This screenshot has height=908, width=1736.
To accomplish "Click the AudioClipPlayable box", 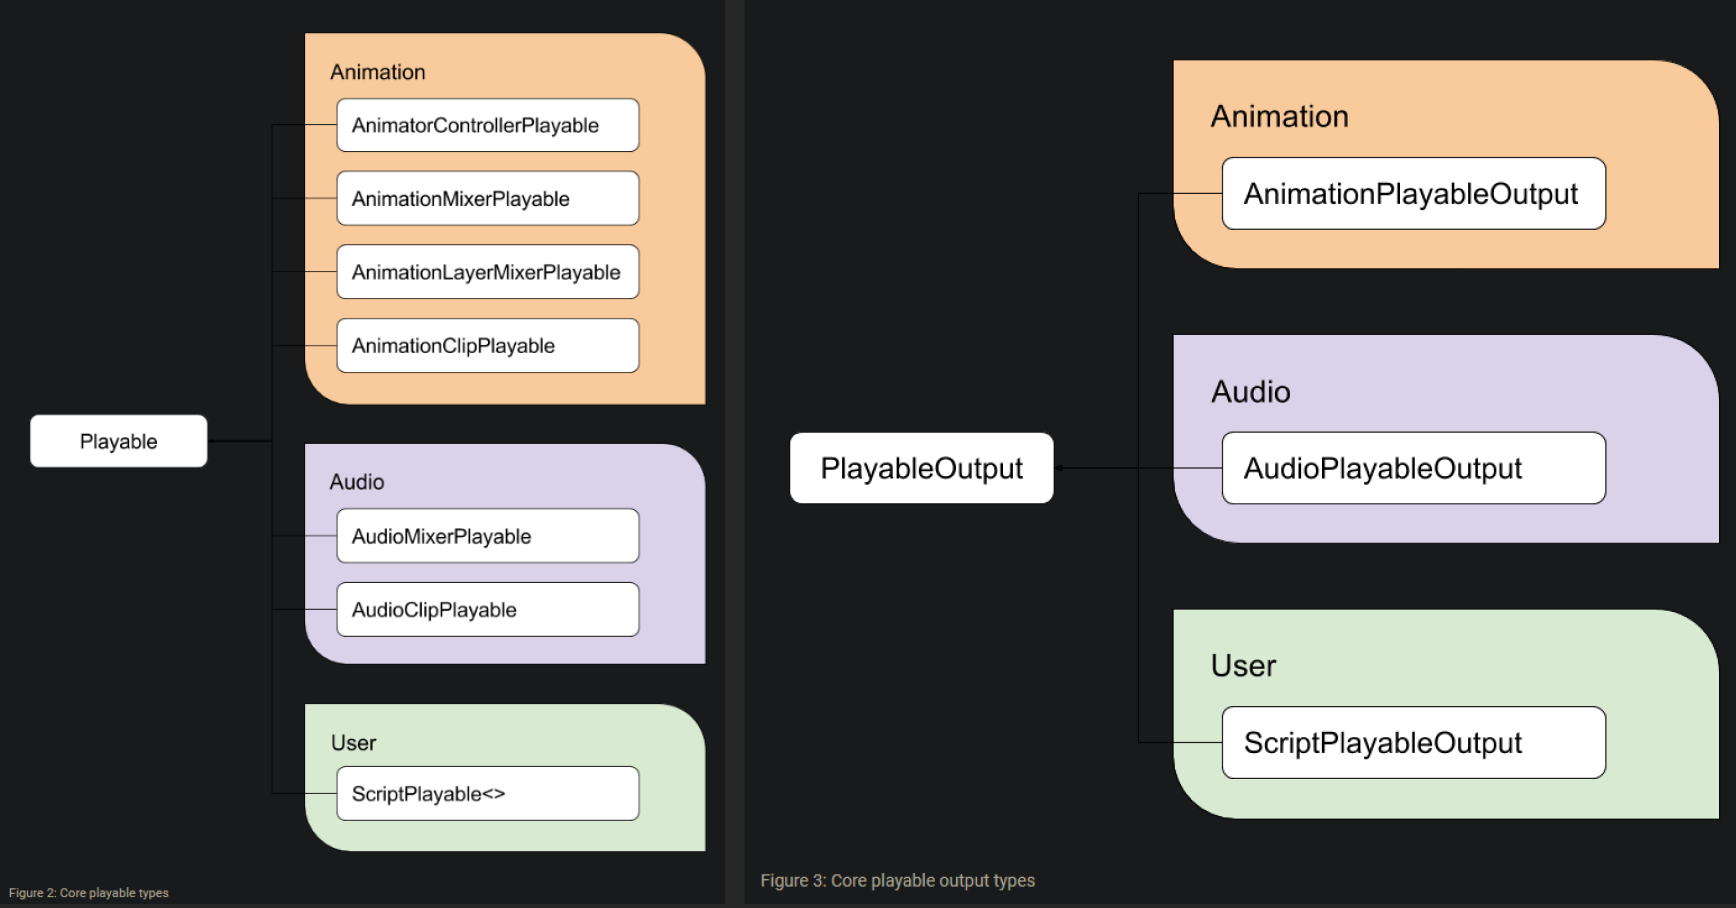I will (487, 610).
